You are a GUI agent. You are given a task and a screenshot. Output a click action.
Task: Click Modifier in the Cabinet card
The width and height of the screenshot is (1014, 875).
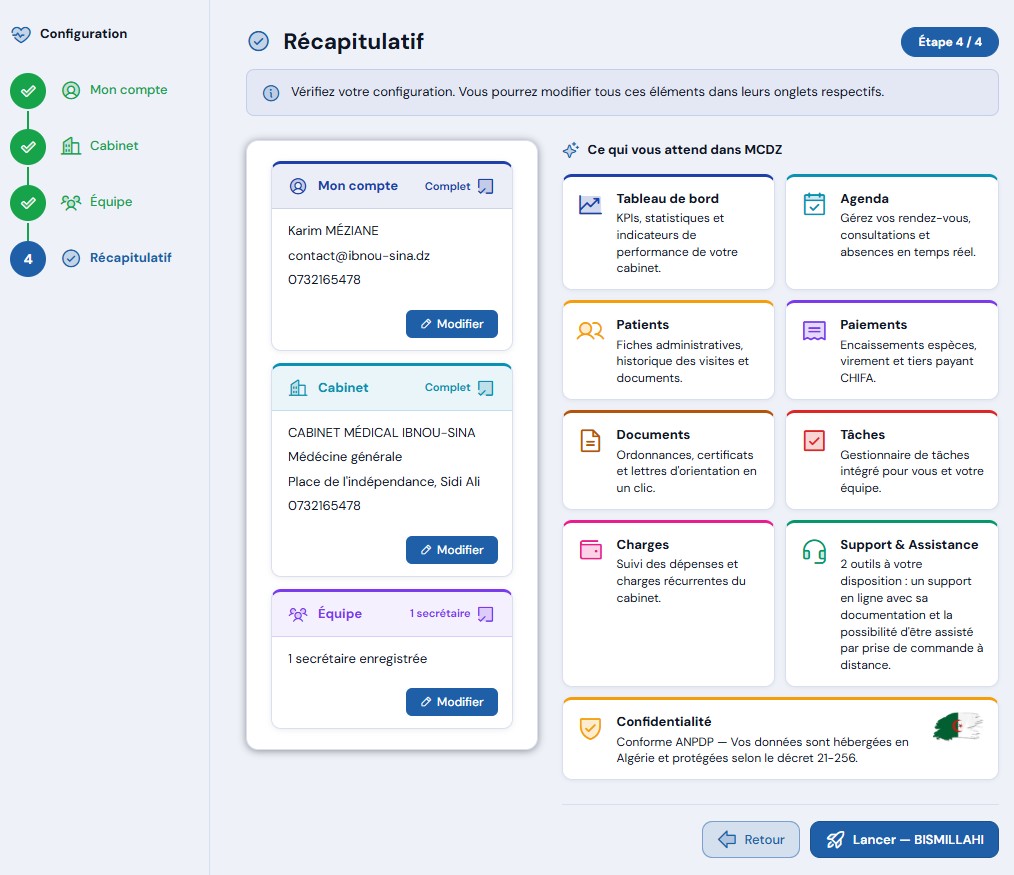(451, 550)
